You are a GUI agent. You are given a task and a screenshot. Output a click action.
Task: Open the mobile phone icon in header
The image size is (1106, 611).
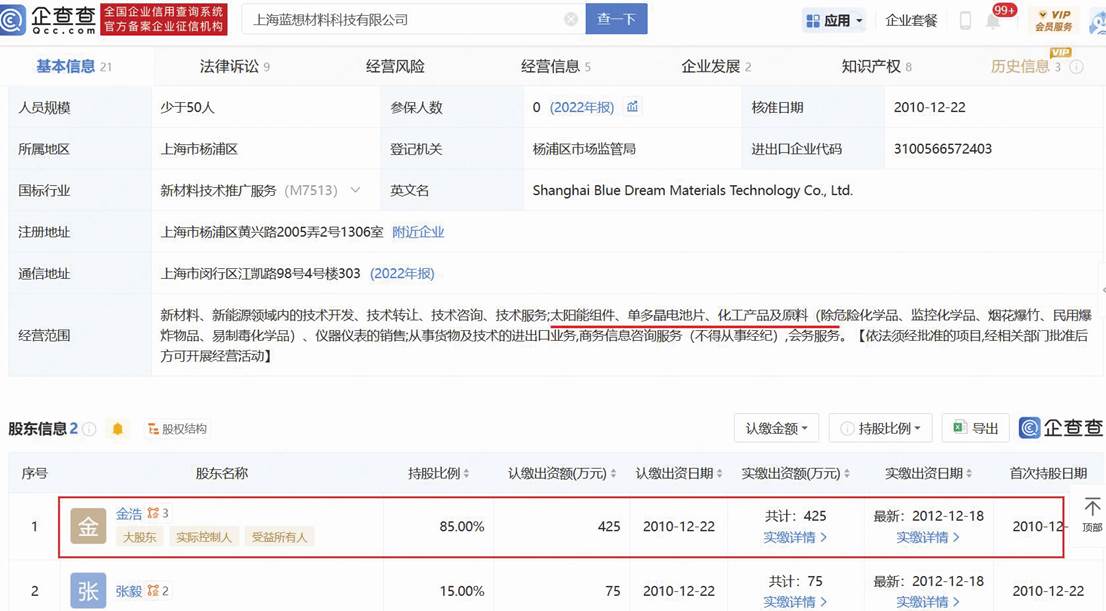[x=965, y=20]
